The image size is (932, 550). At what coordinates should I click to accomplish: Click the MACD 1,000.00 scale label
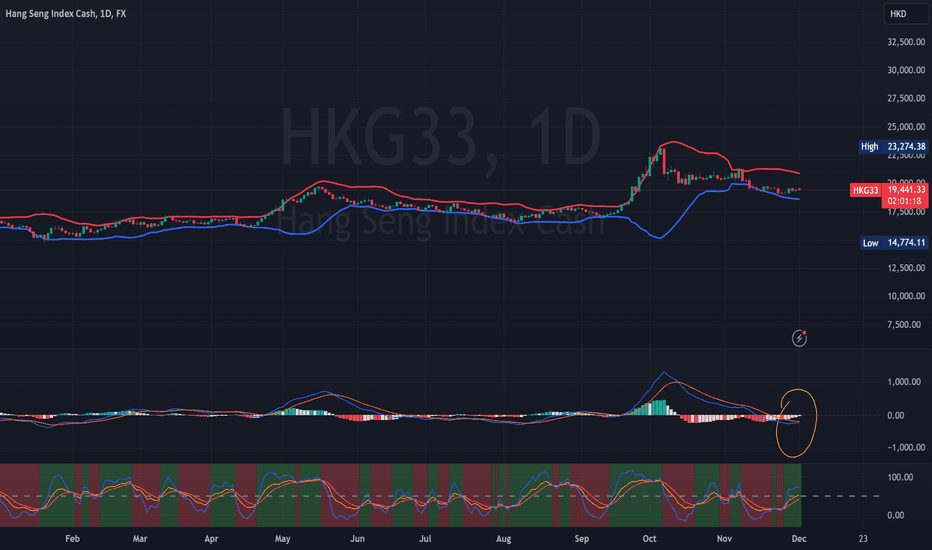(x=904, y=382)
